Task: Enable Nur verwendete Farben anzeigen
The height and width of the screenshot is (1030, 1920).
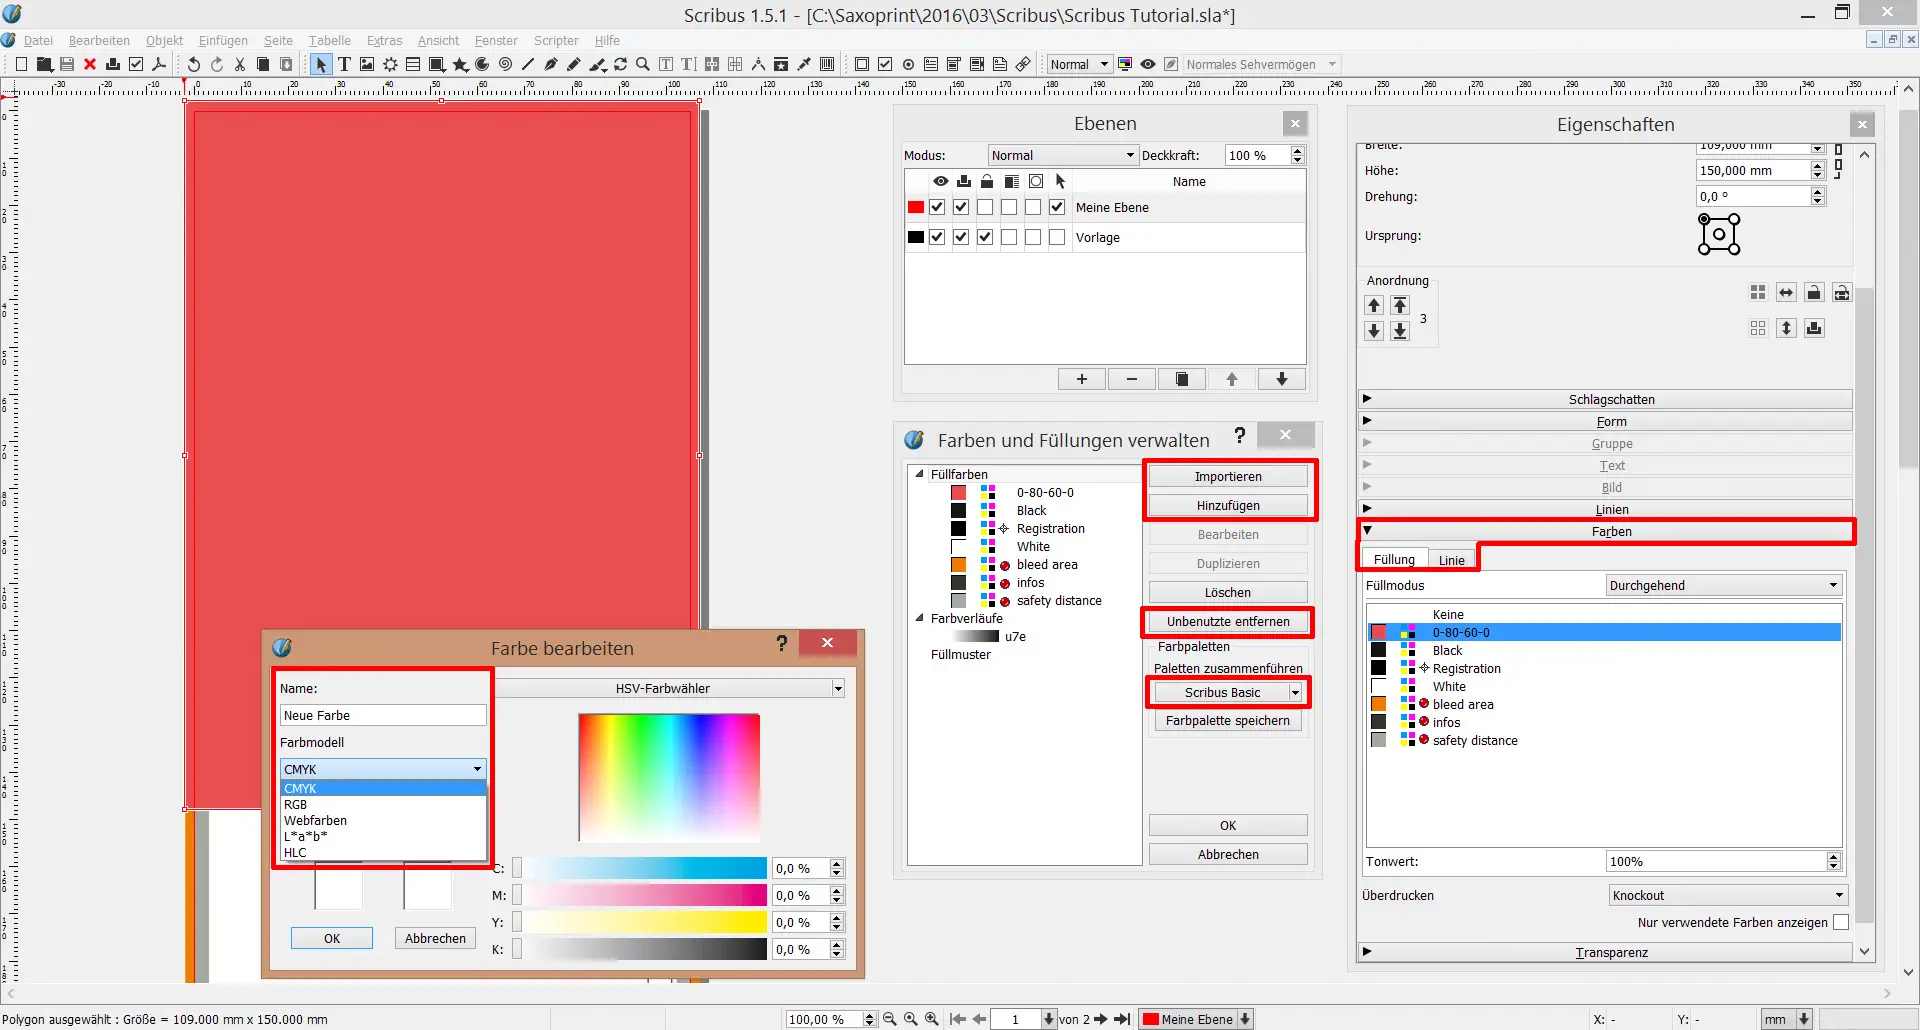Action: pyautogui.click(x=1840, y=922)
